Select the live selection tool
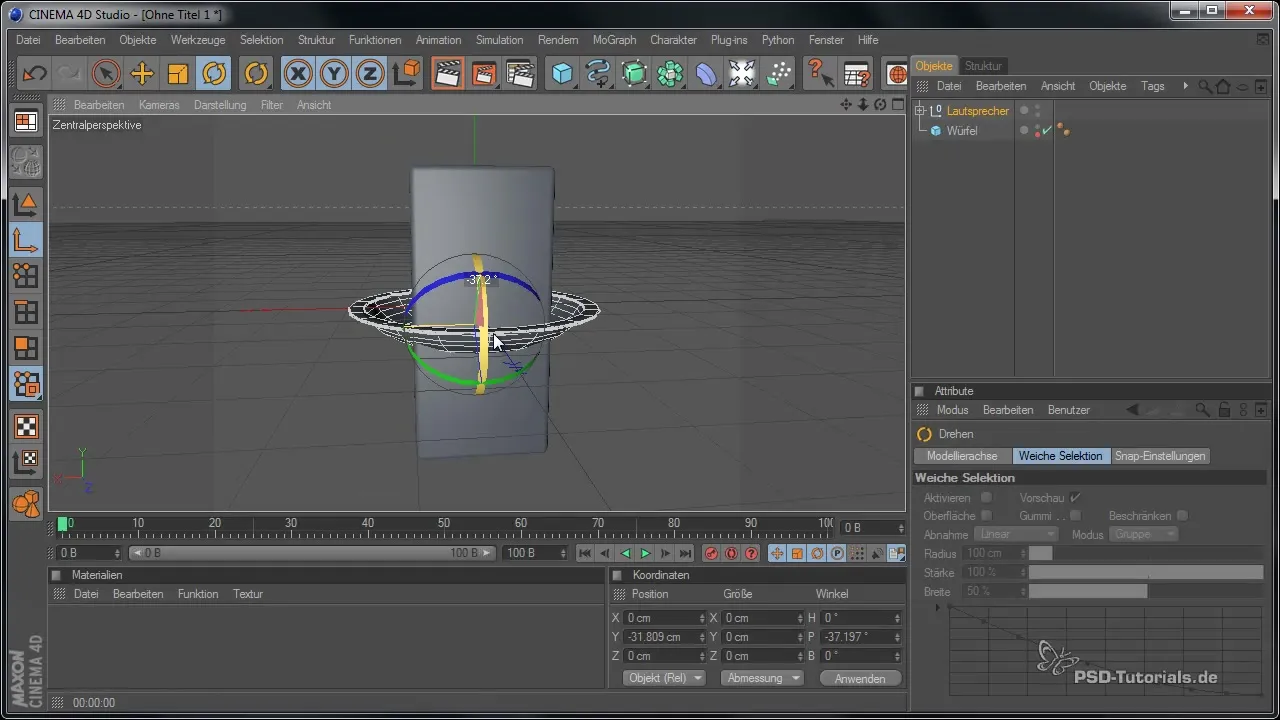This screenshot has width=1280, height=720. pos(106,73)
